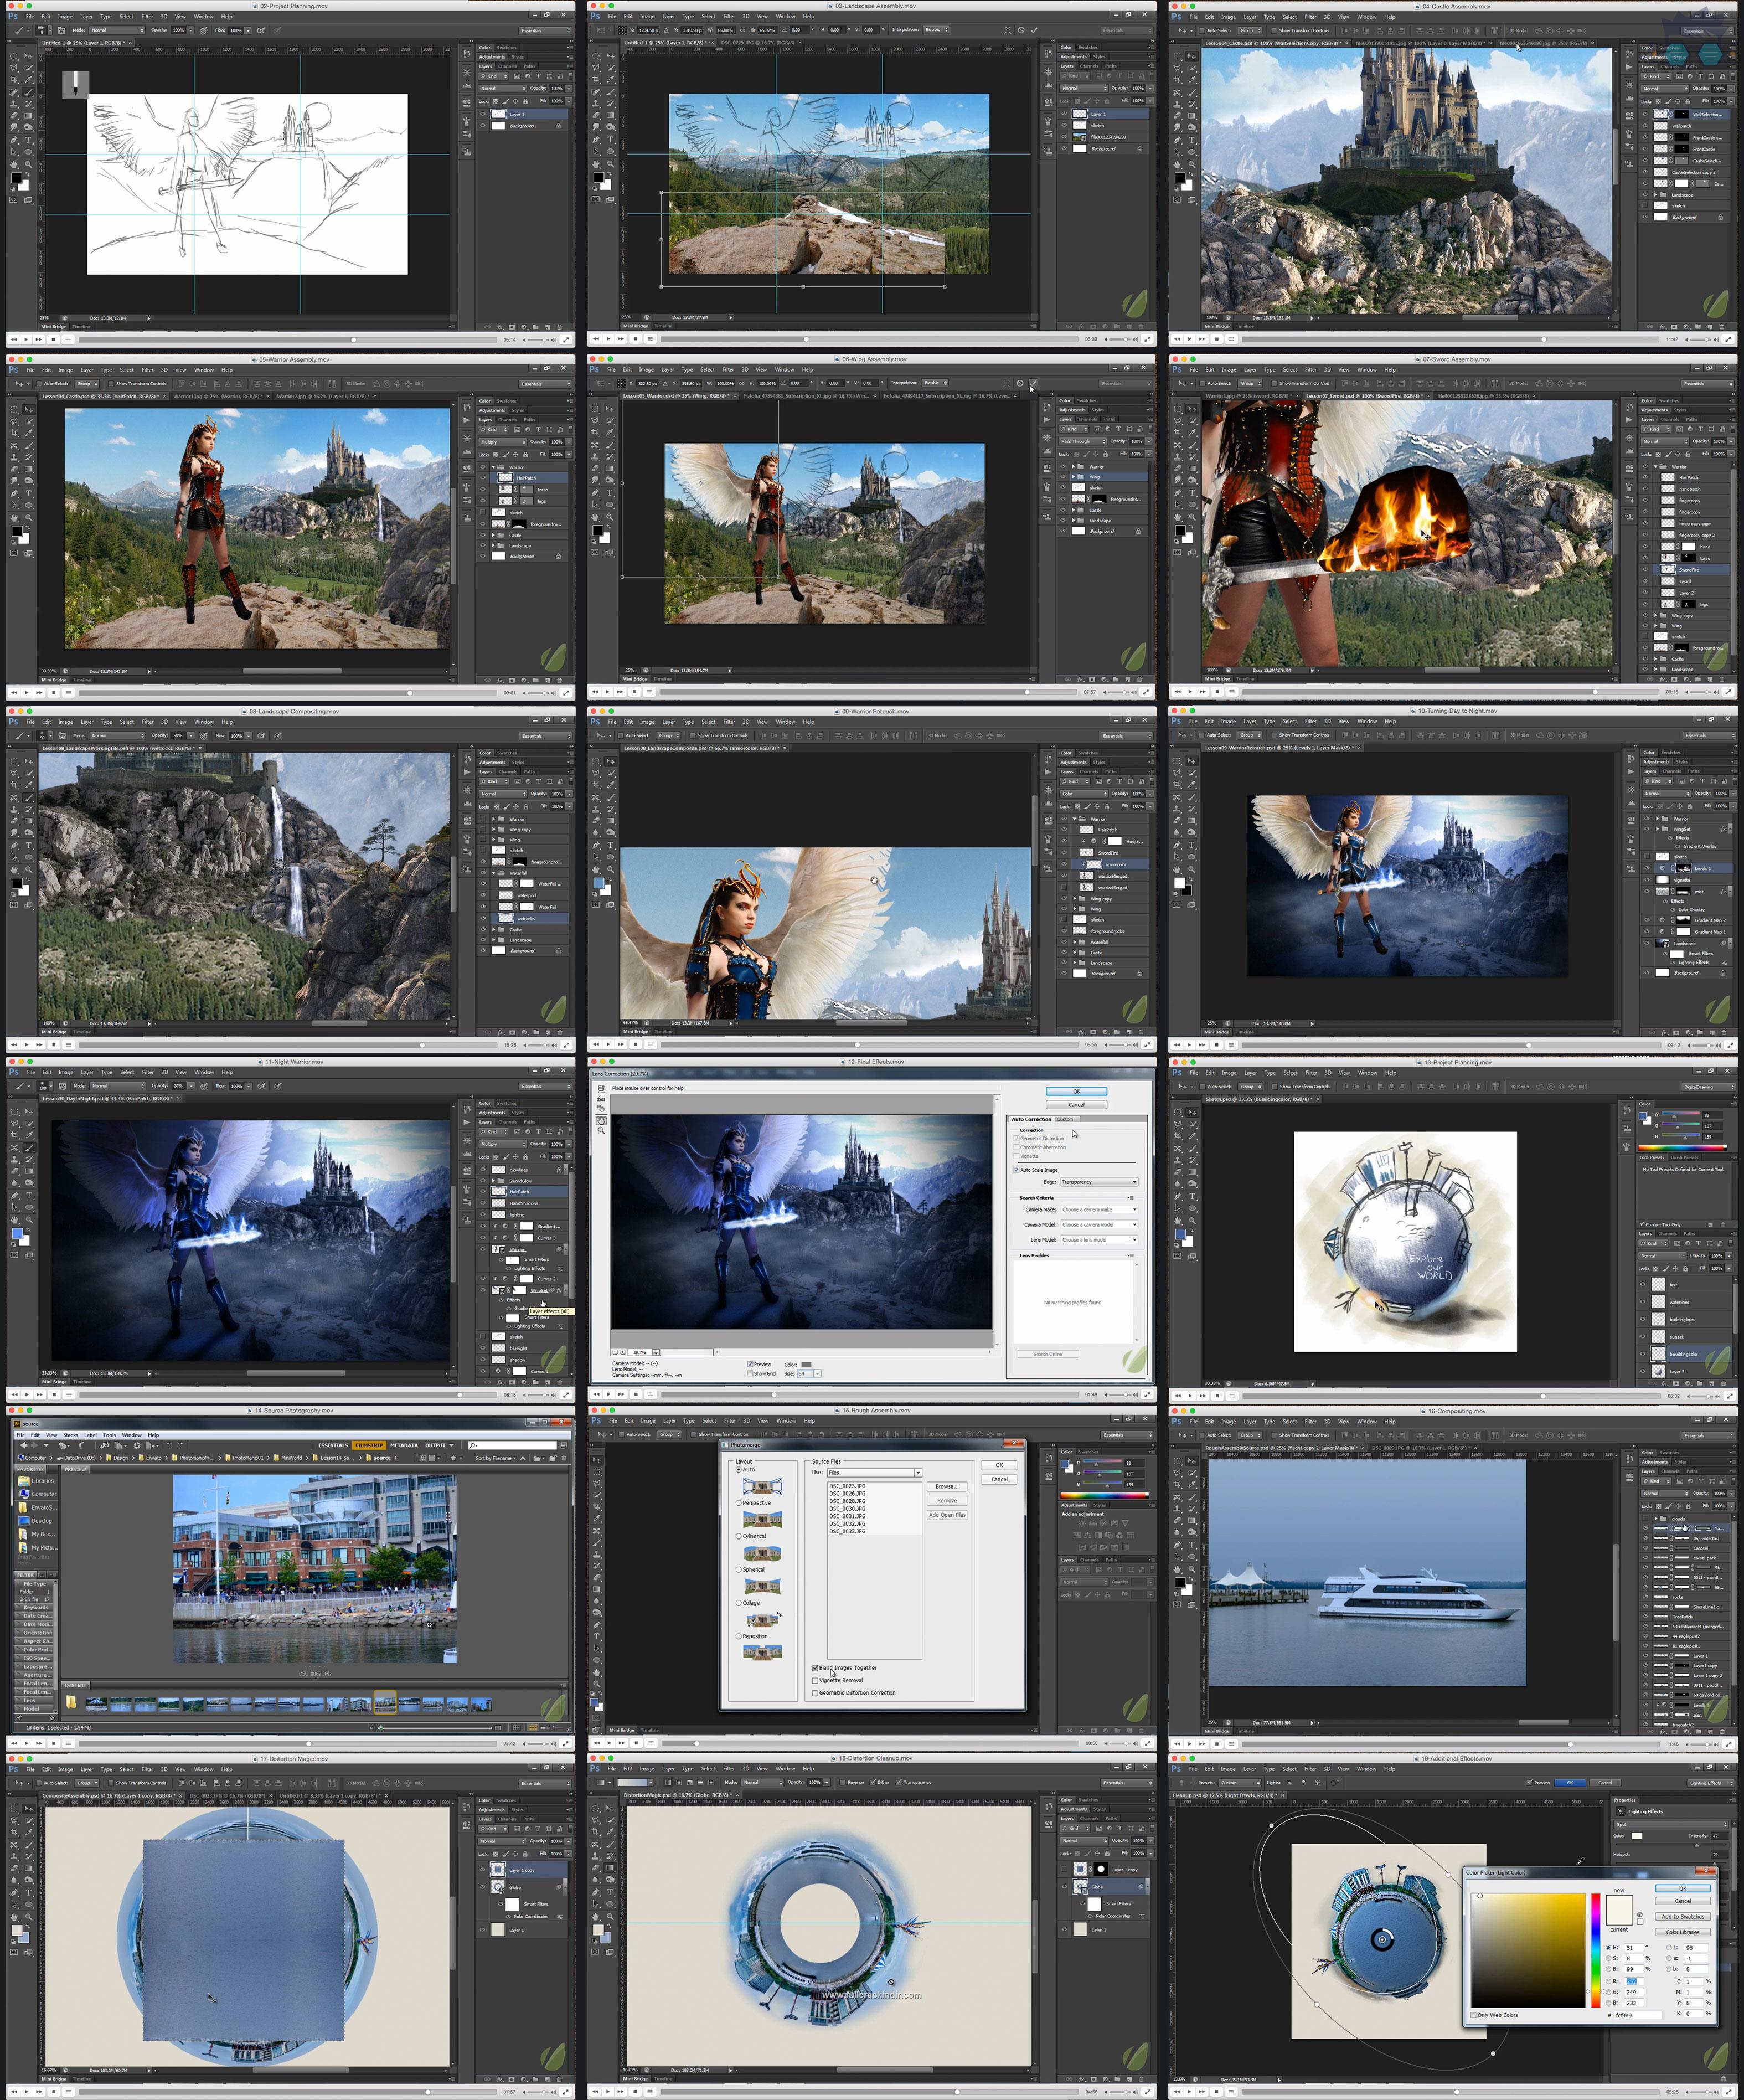Fast-forward the 12-Final Effects.mov player
The width and height of the screenshot is (1744, 2100).
coord(621,1394)
